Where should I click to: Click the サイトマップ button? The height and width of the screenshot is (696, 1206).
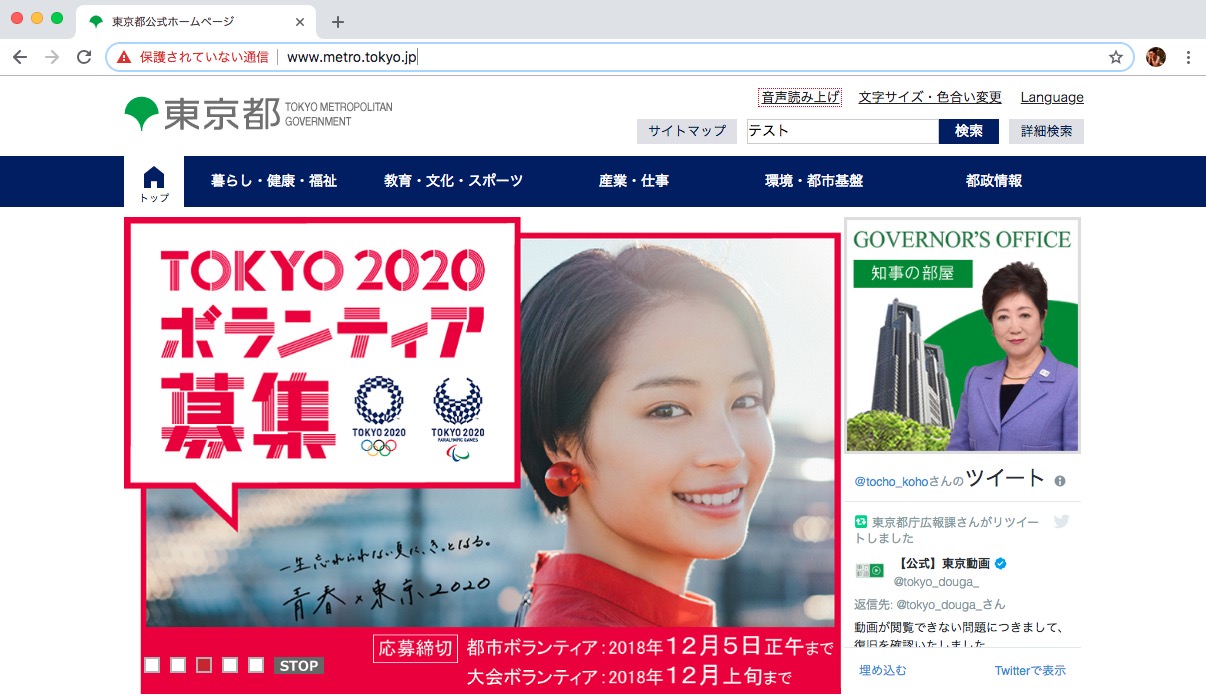coord(687,131)
